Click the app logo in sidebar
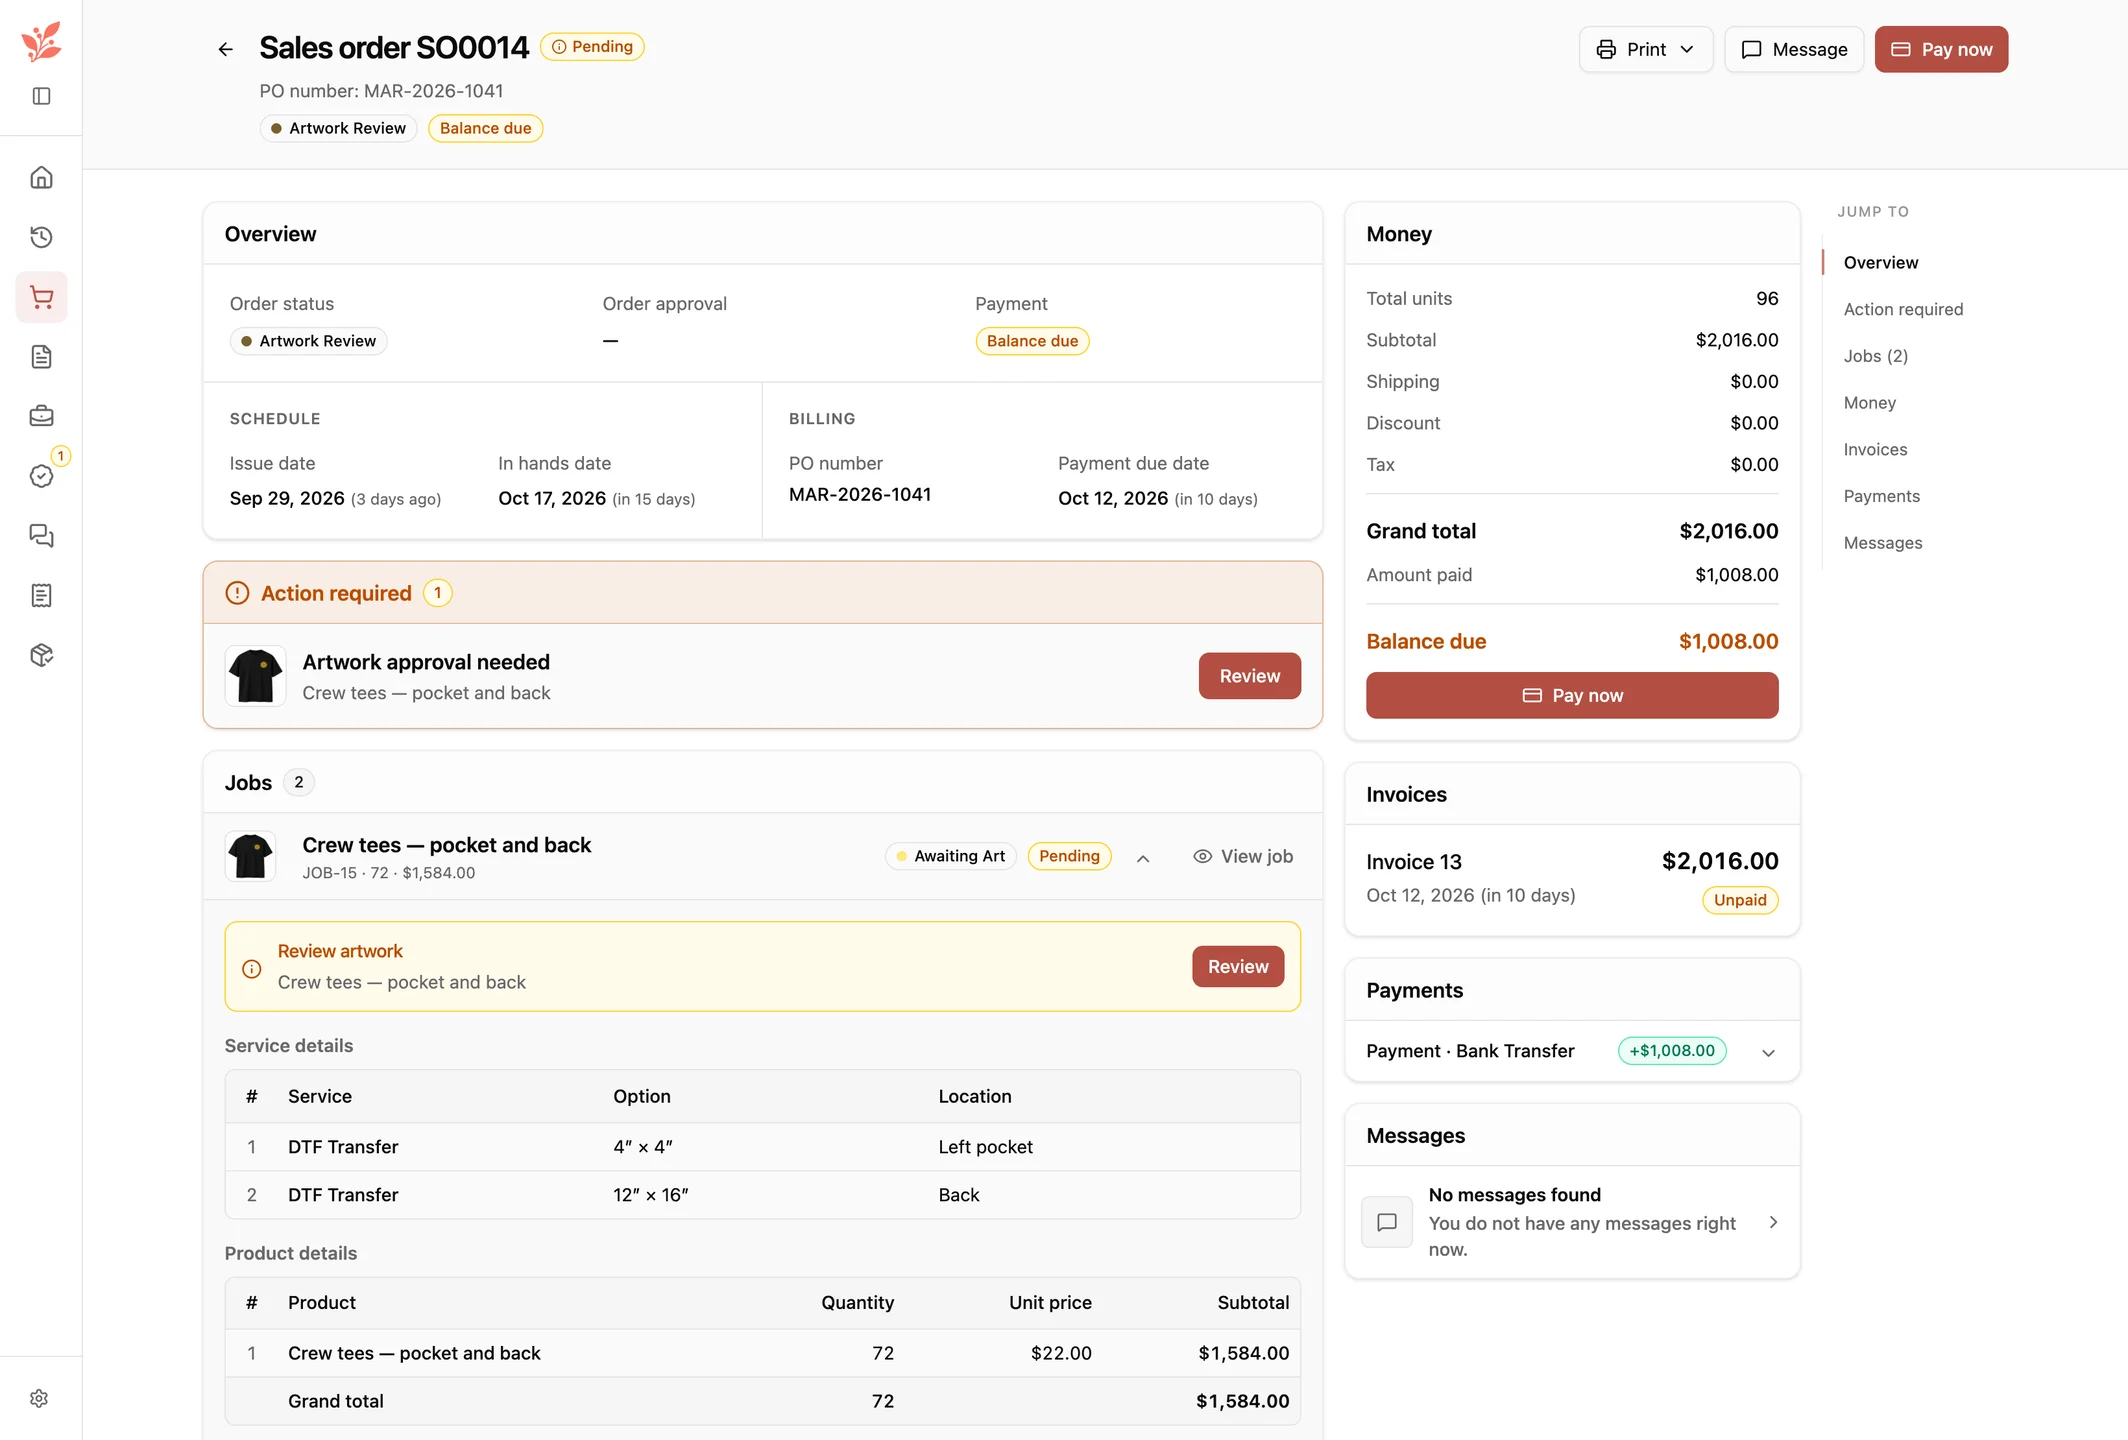This screenshot has width=2128, height=1440. click(x=41, y=41)
